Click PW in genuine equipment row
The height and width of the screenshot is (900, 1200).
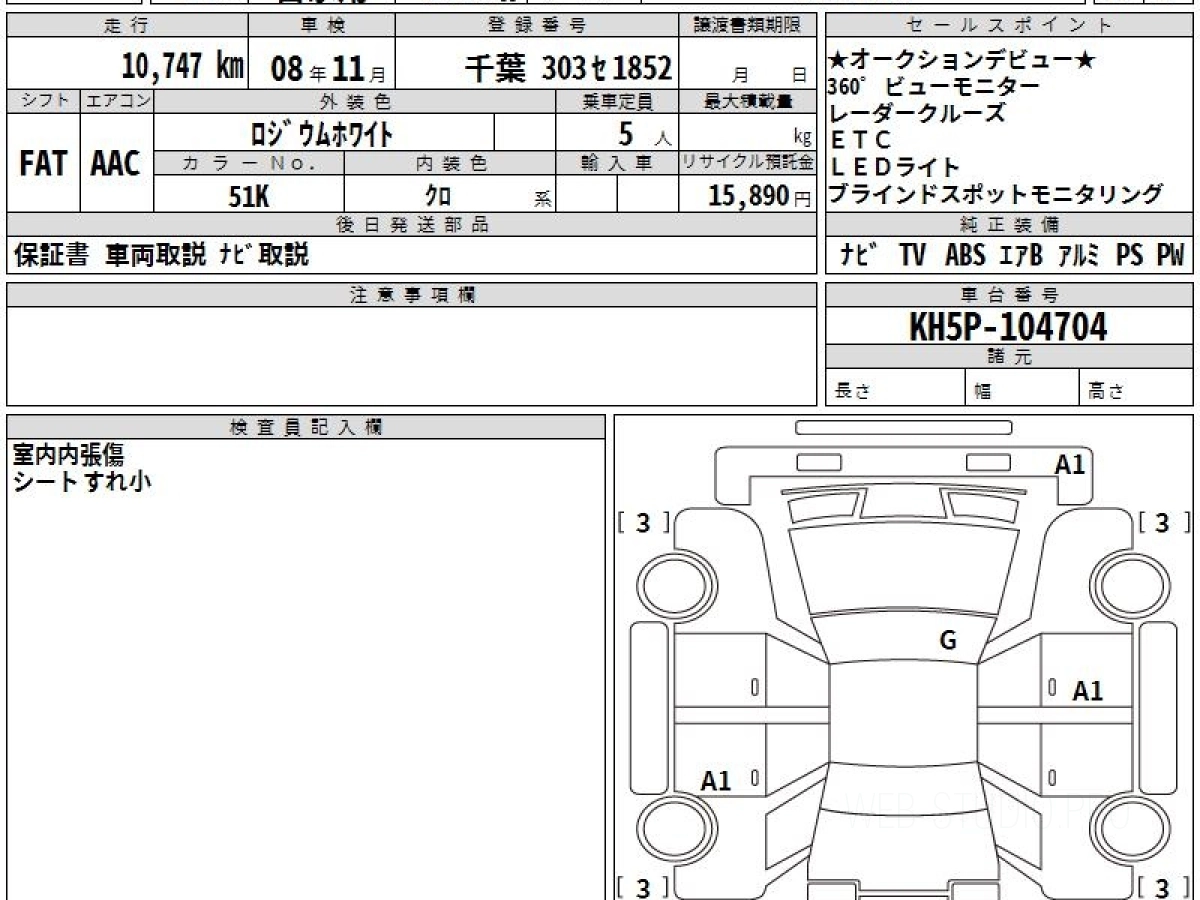coord(1171,255)
